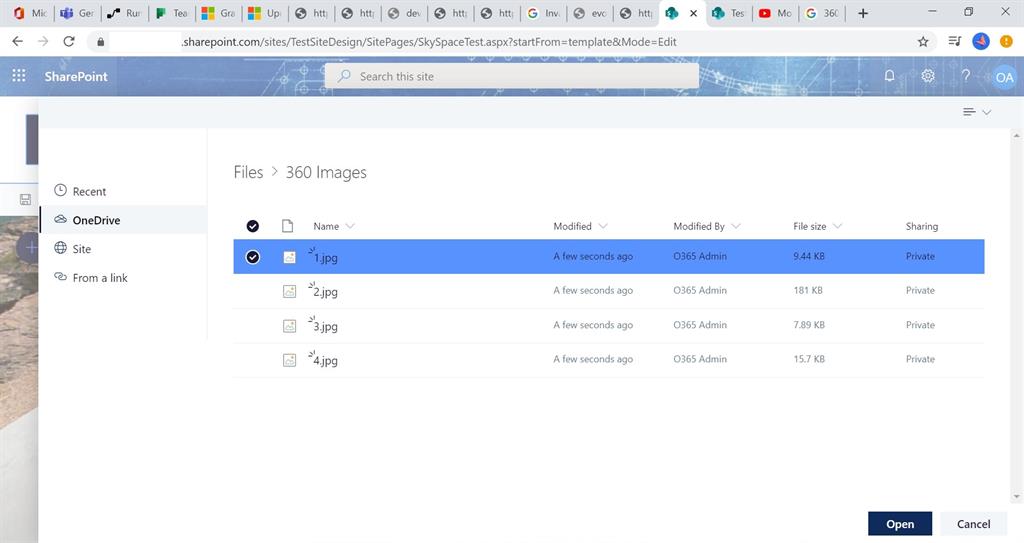Viewport: 1024px width, 543px height.
Task: Click the browser back arrow
Action: click(18, 41)
